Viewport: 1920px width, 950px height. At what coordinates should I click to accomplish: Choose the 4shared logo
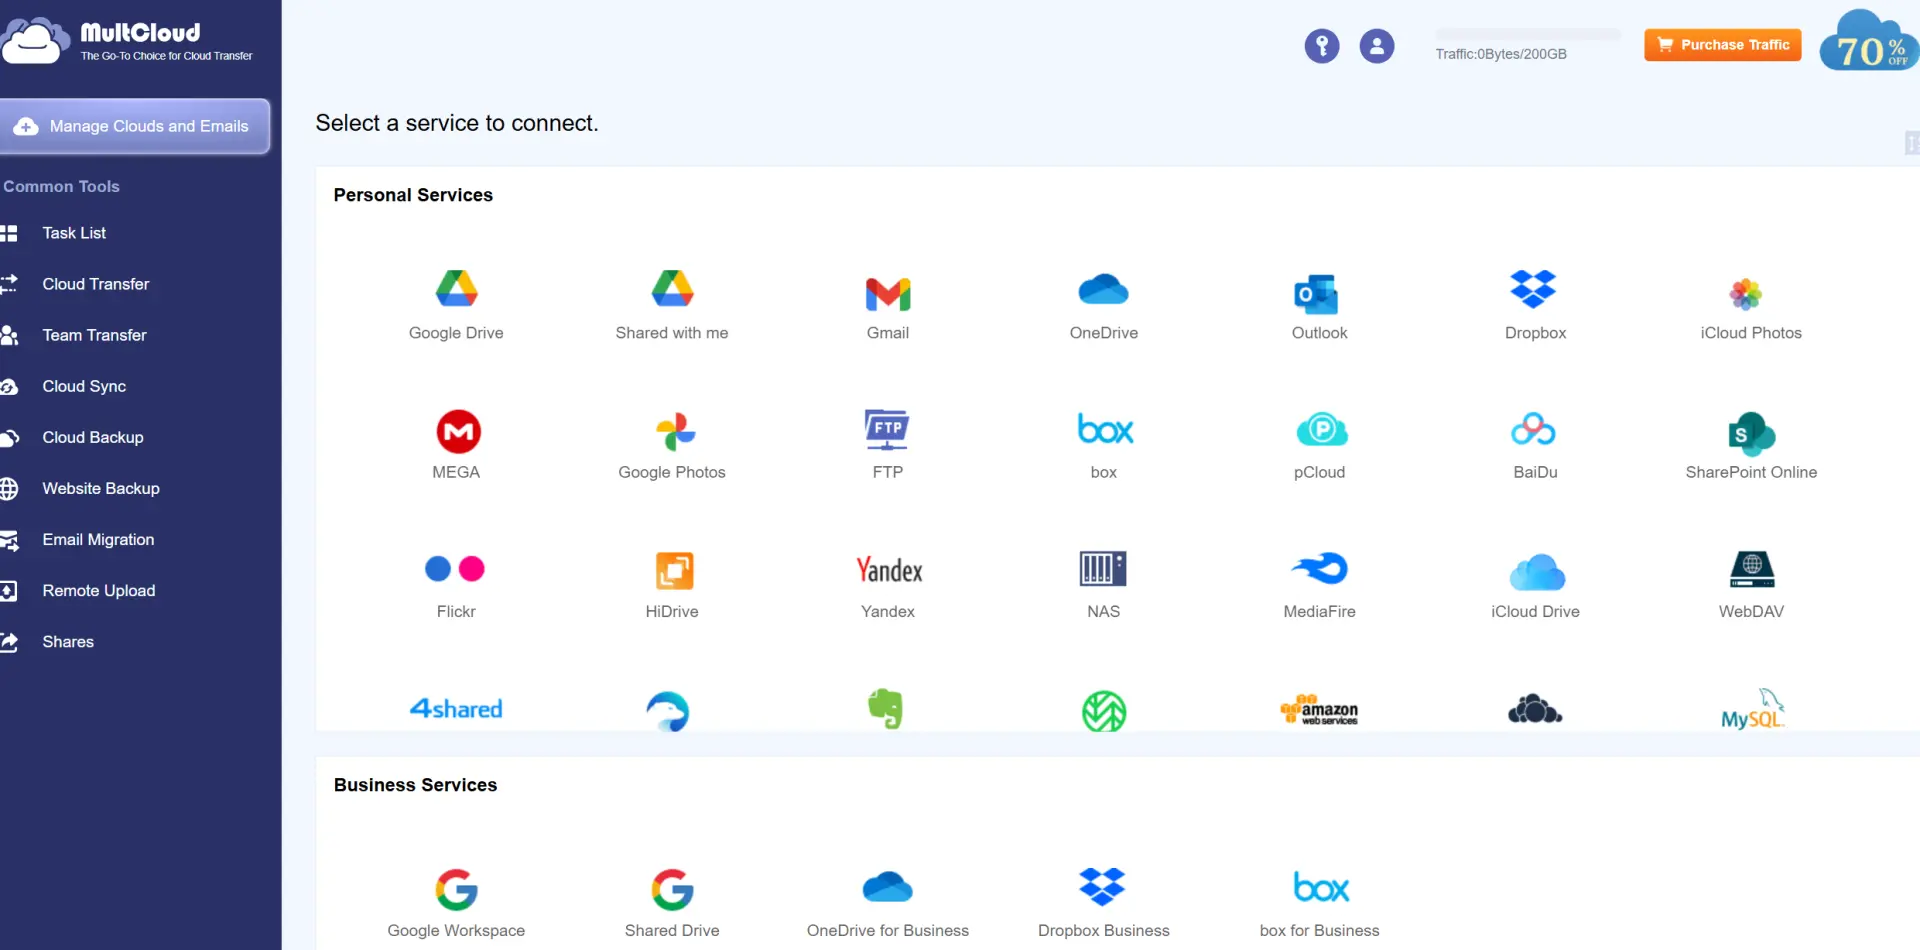[456, 709]
